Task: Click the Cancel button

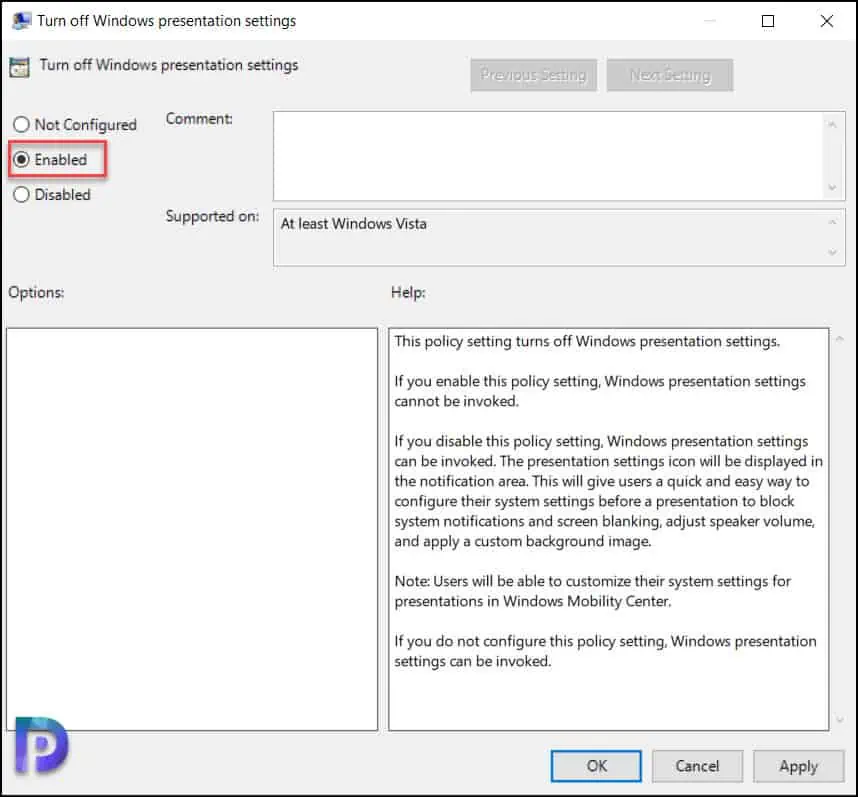Action: (697, 766)
